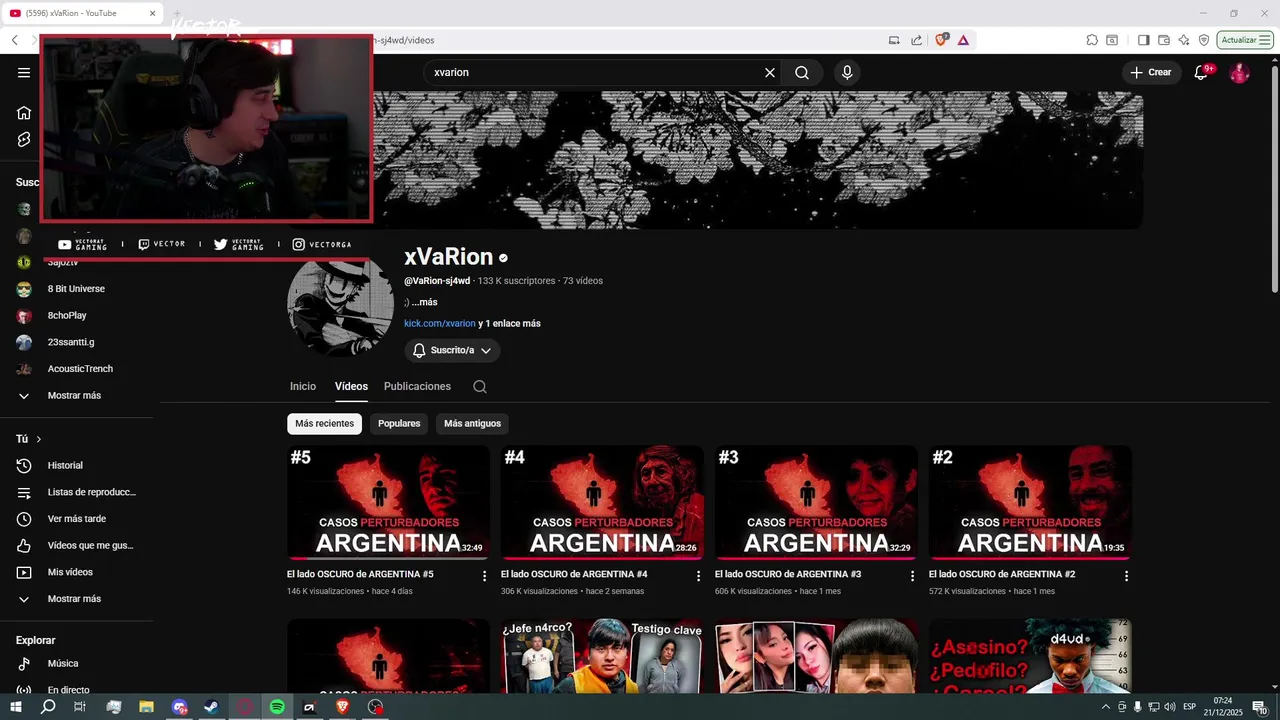Sort videos by Más antiguos chip

pos(472,424)
